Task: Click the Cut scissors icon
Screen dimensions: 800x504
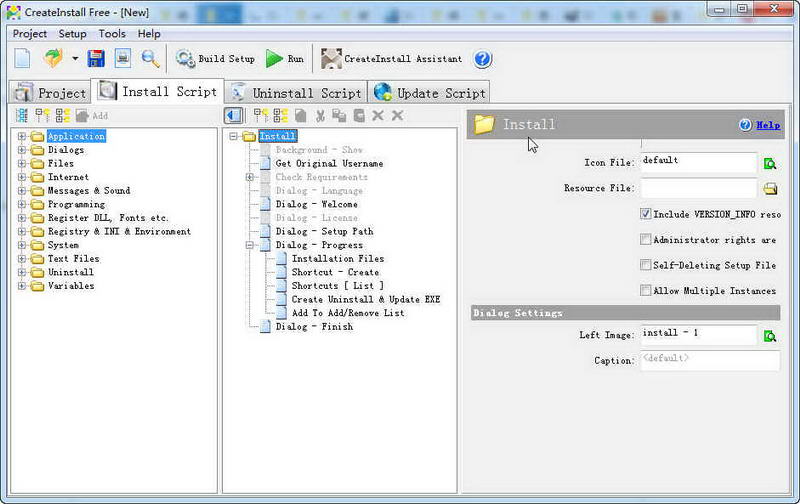Action: pyautogui.click(x=320, y=116)
